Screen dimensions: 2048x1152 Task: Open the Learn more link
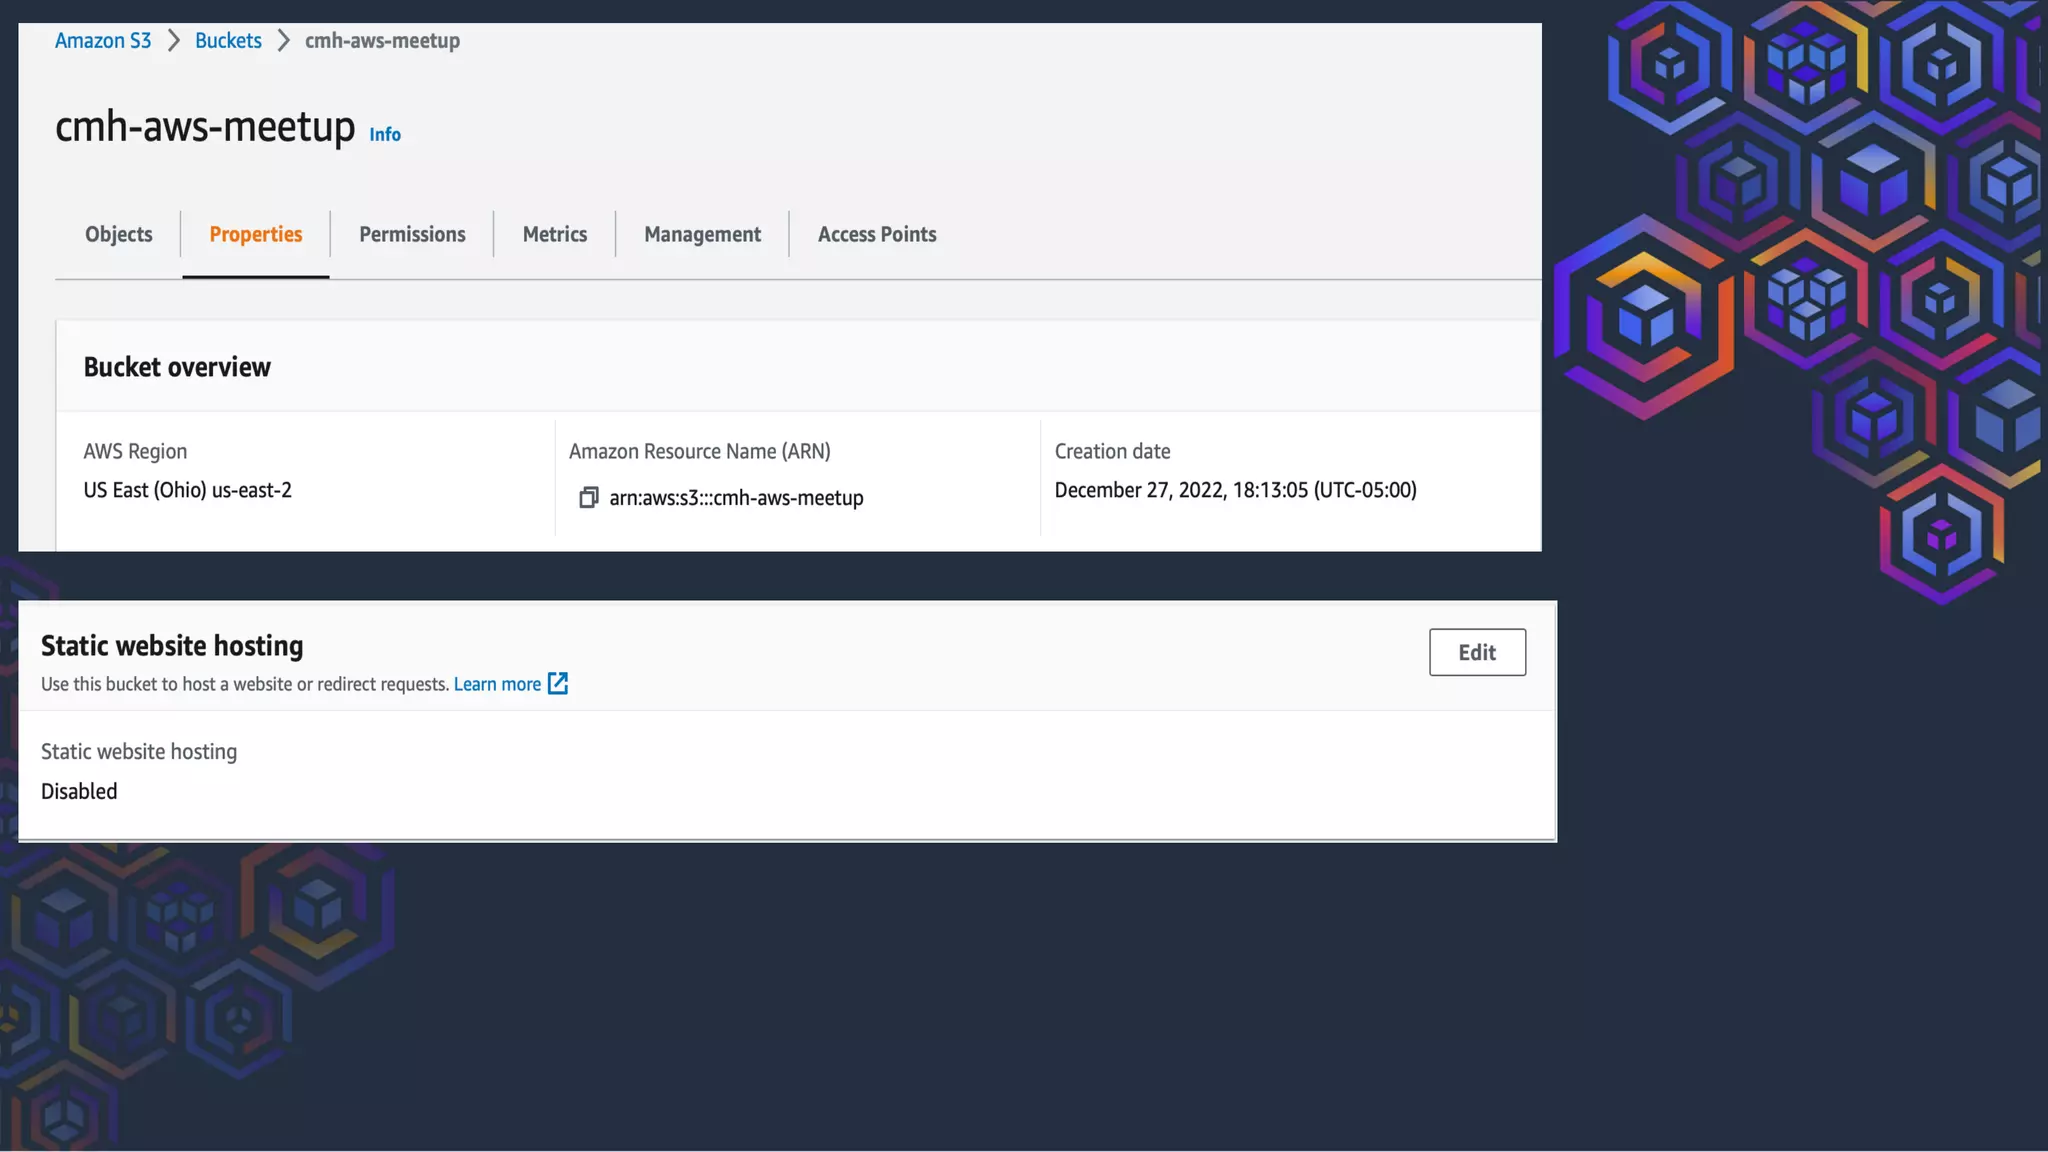pos(497,684)
